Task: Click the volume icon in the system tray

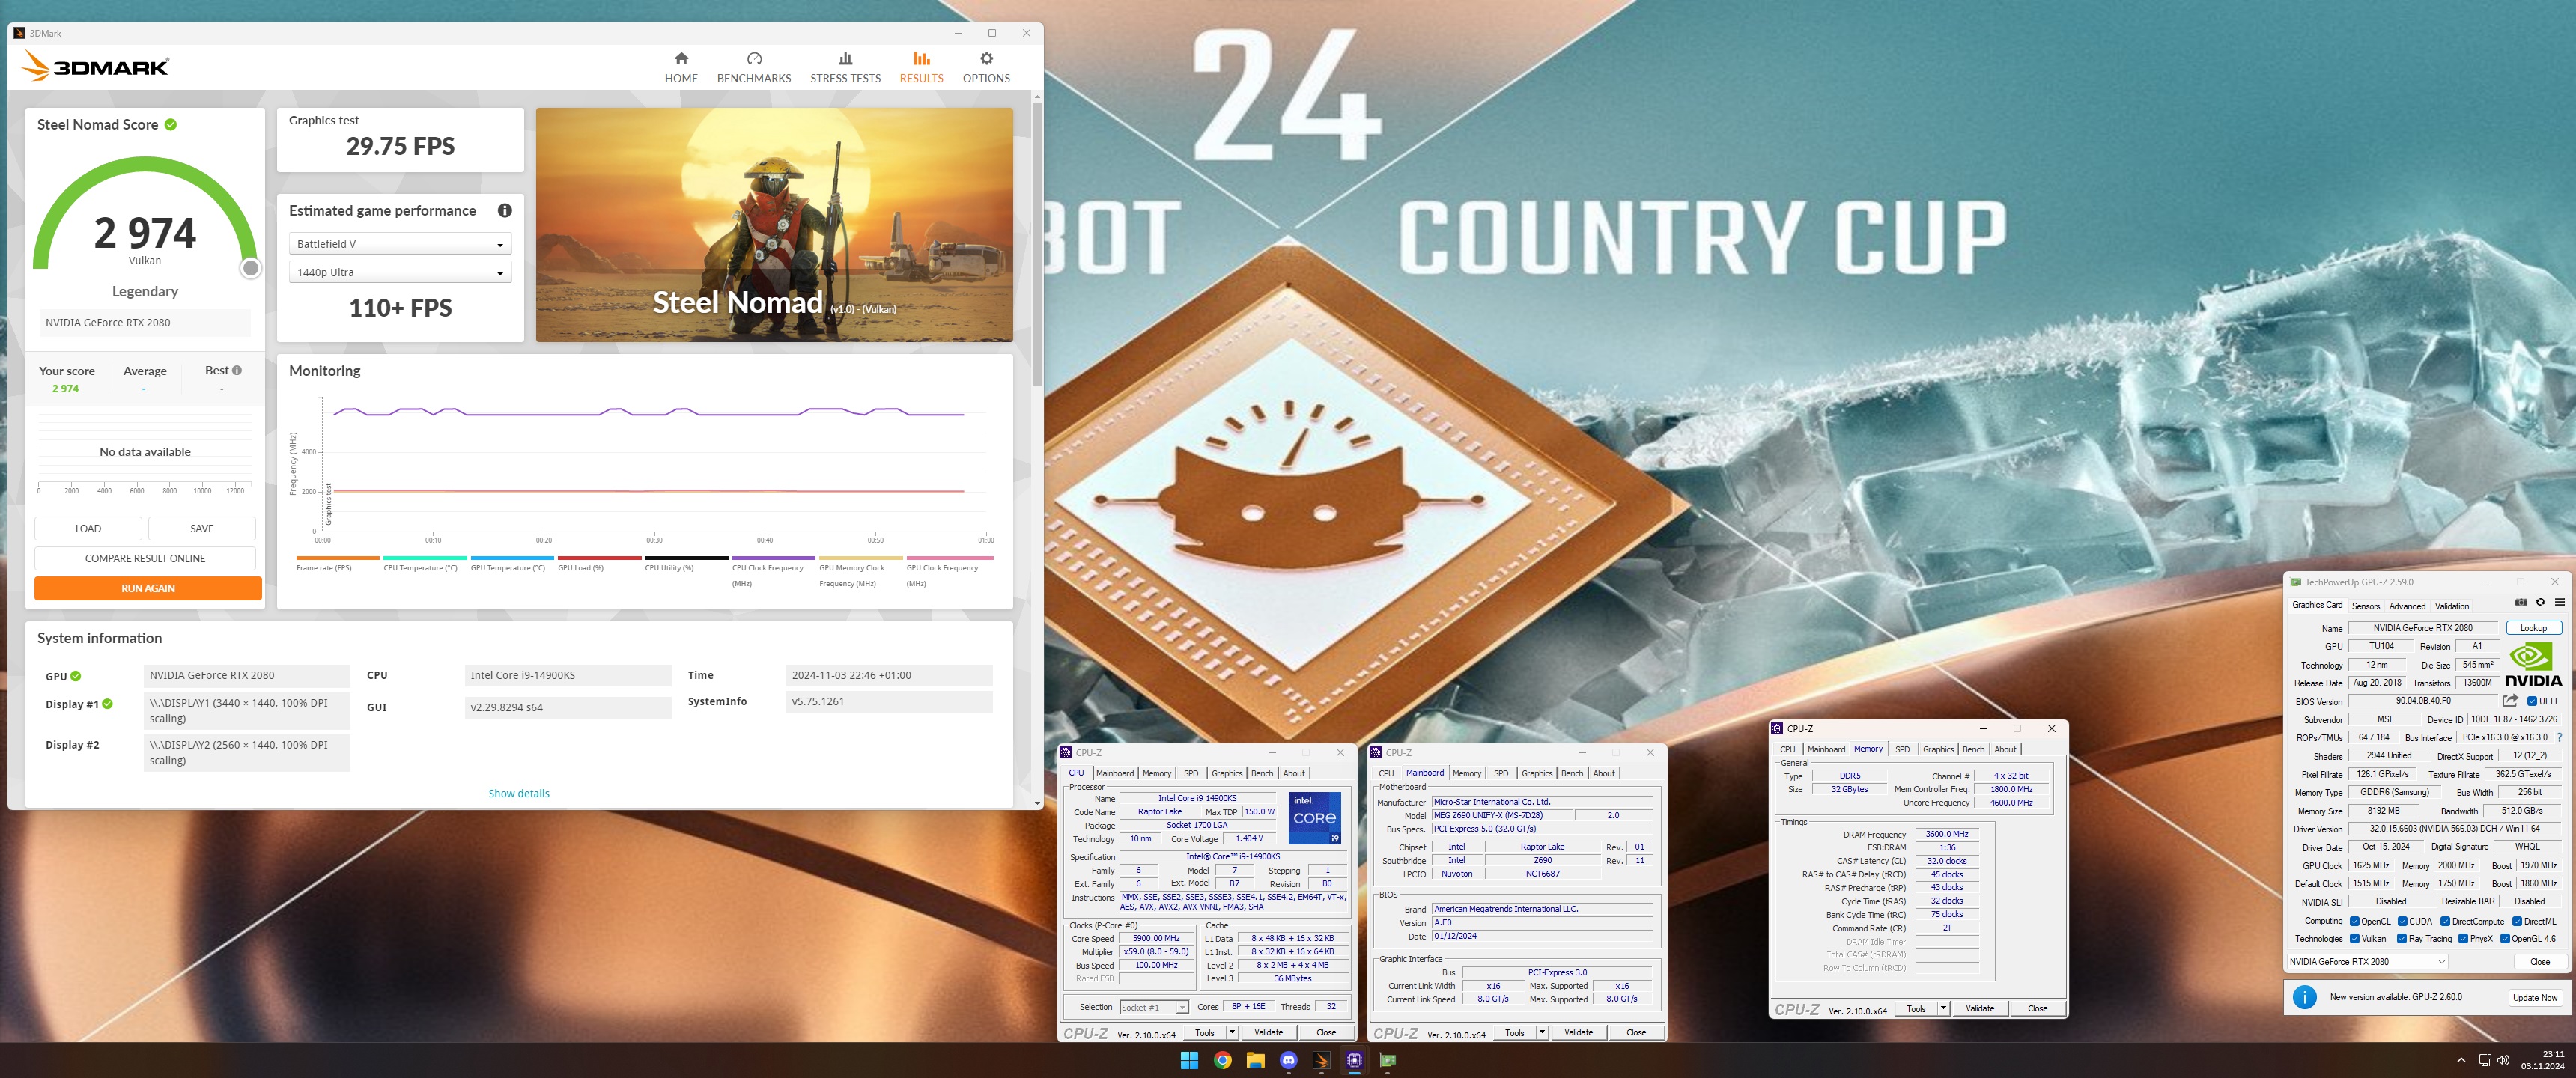Action: coord(2503,1060)
